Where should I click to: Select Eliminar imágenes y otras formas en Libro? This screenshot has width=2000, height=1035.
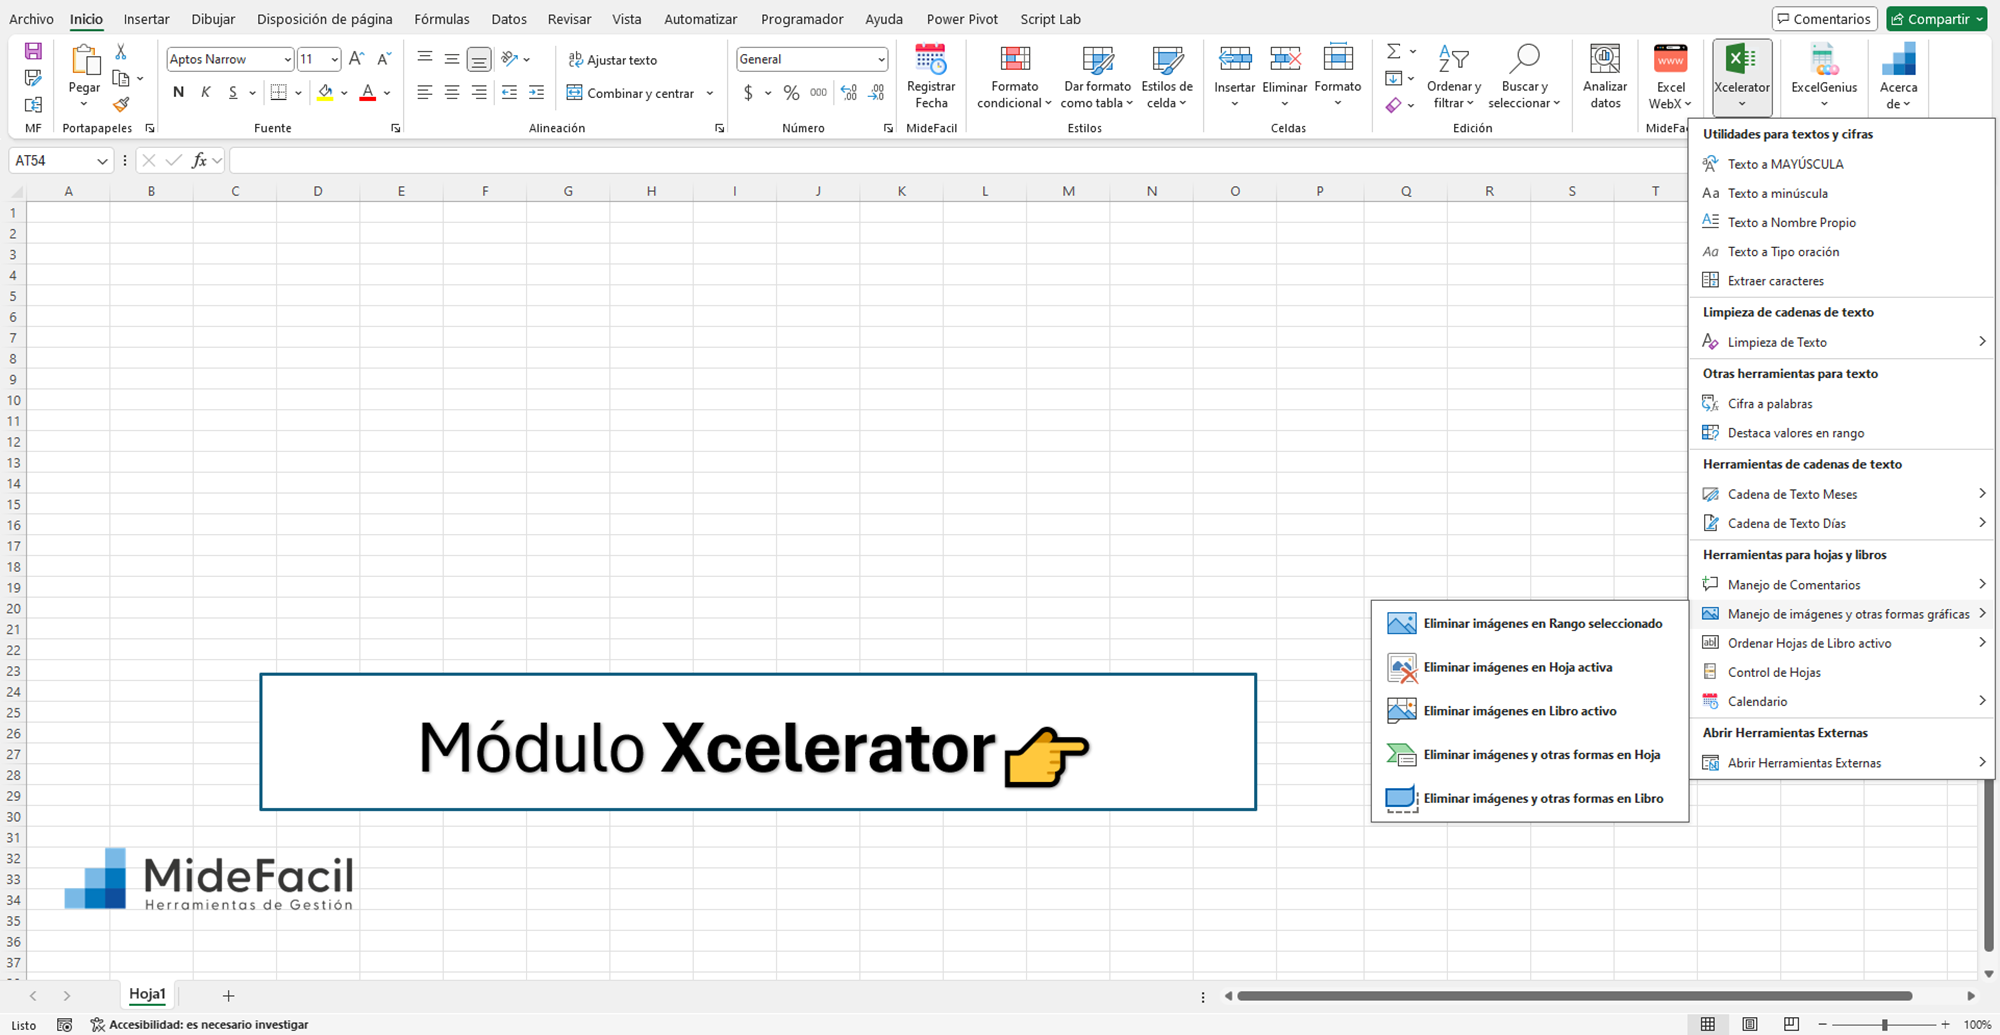[x=1530, y=798]
